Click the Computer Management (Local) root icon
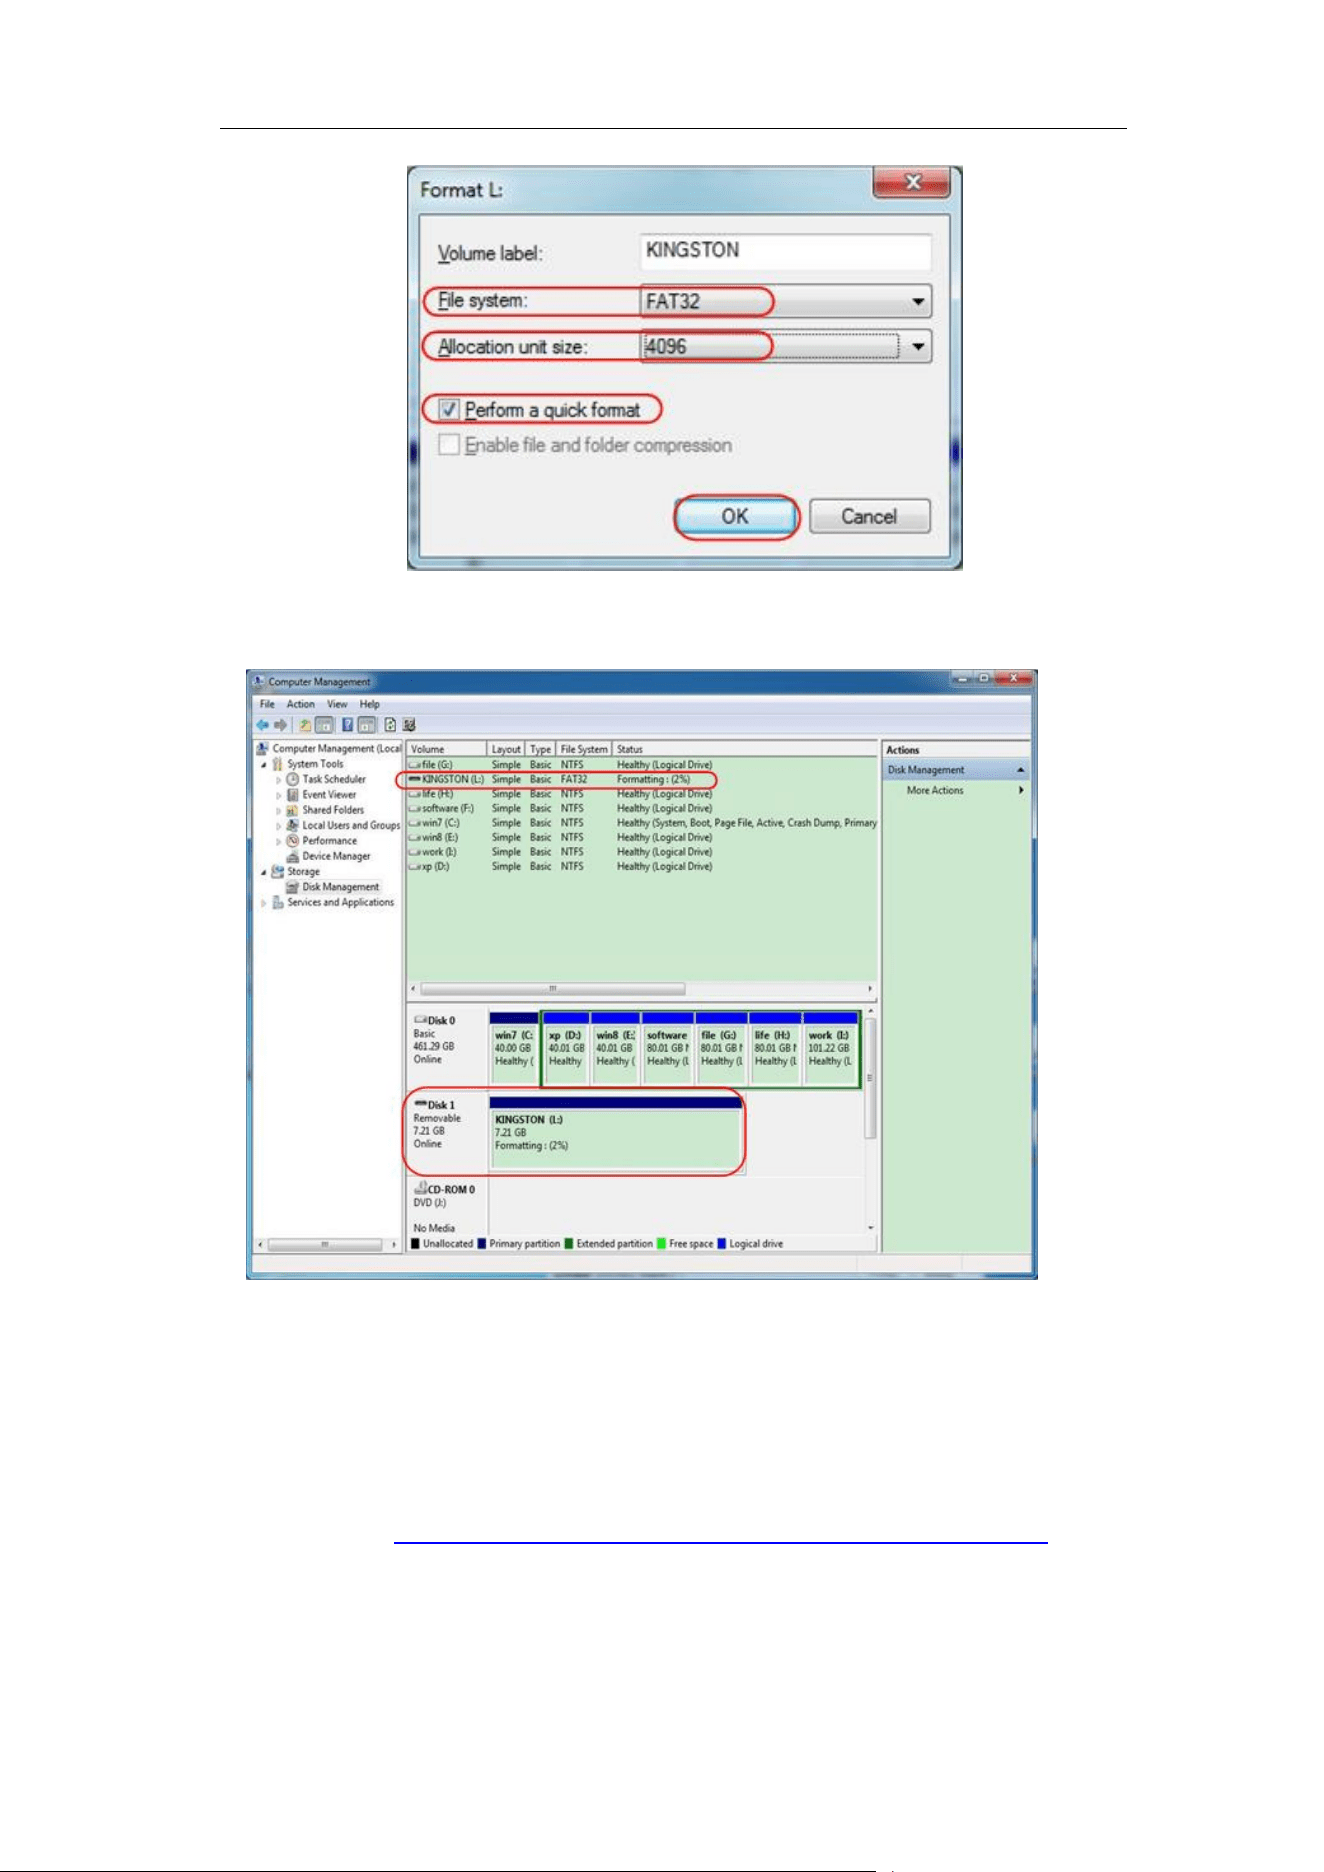This screenshot has height=1872, width=1324. 262,748
